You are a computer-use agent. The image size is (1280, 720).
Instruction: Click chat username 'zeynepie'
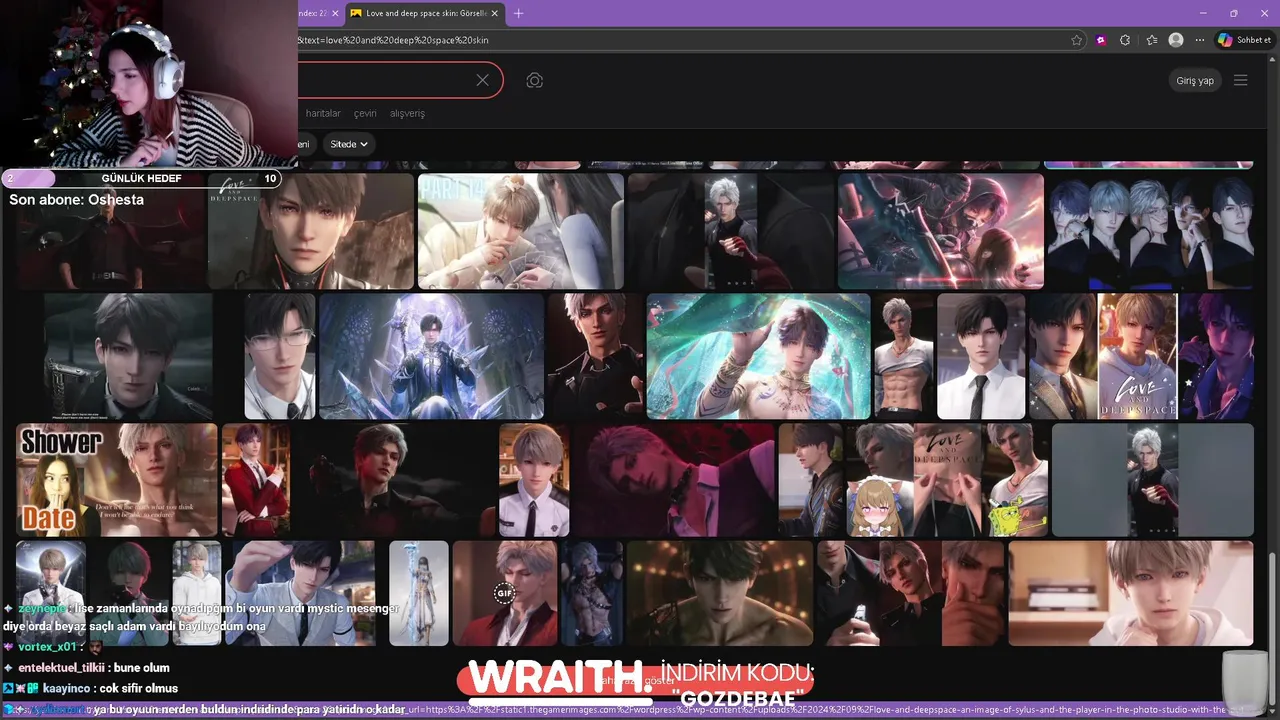[42, 608]
